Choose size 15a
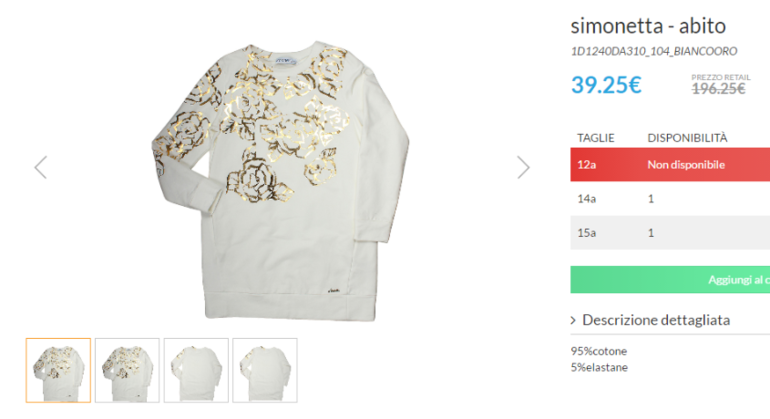The image size is (770, 419). (x=587, y=233)
